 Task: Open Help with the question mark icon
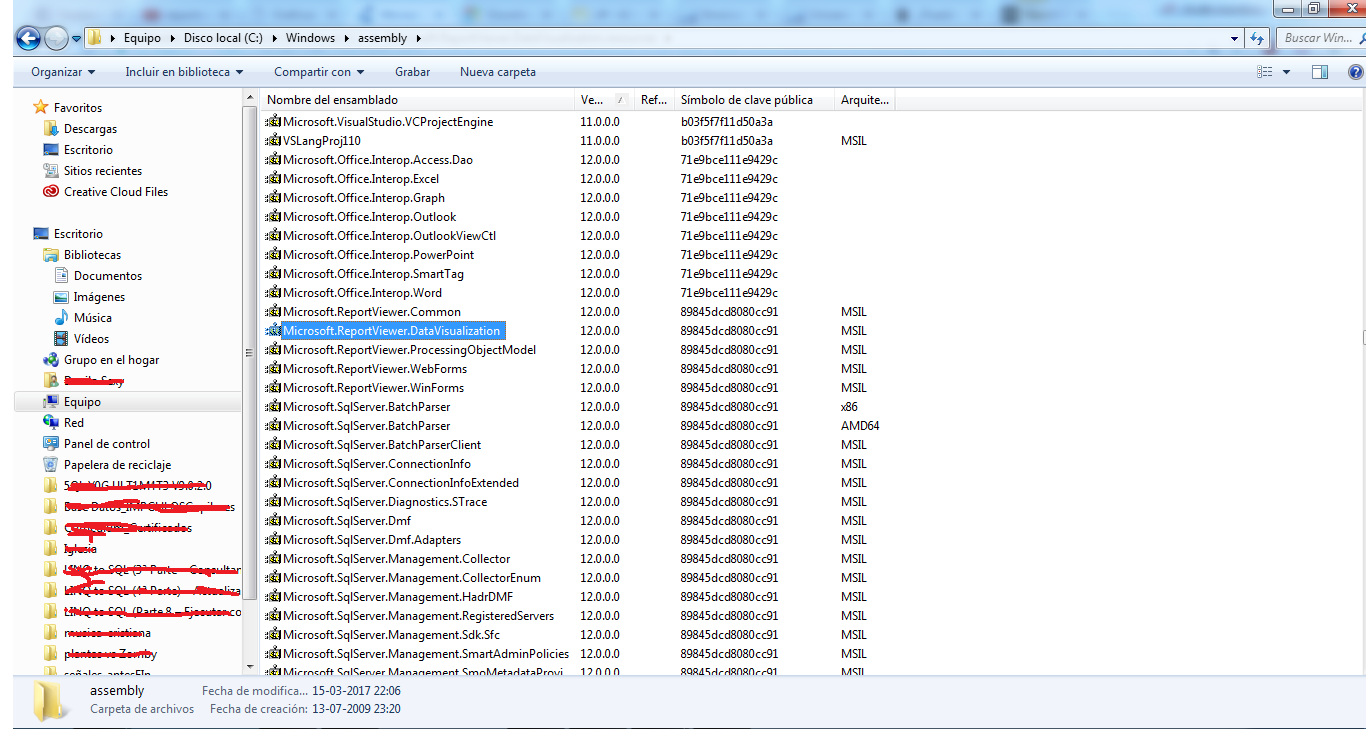(x=1356, y=72)
